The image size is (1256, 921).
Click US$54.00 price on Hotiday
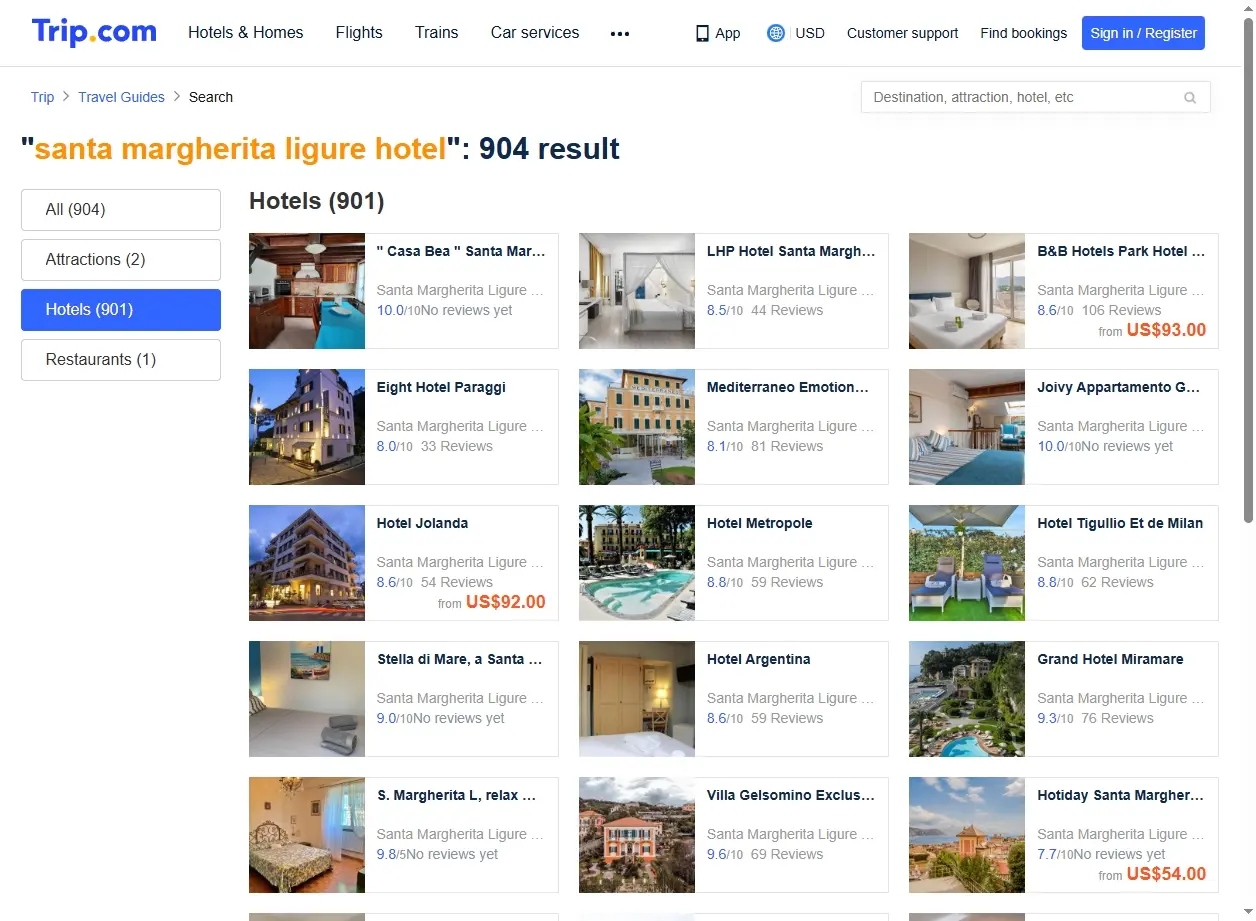[x=1166, y=874]
